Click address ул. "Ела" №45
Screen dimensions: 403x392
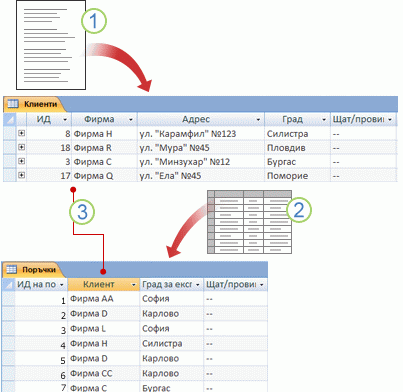pyautogui.click(x=201, y=176)
